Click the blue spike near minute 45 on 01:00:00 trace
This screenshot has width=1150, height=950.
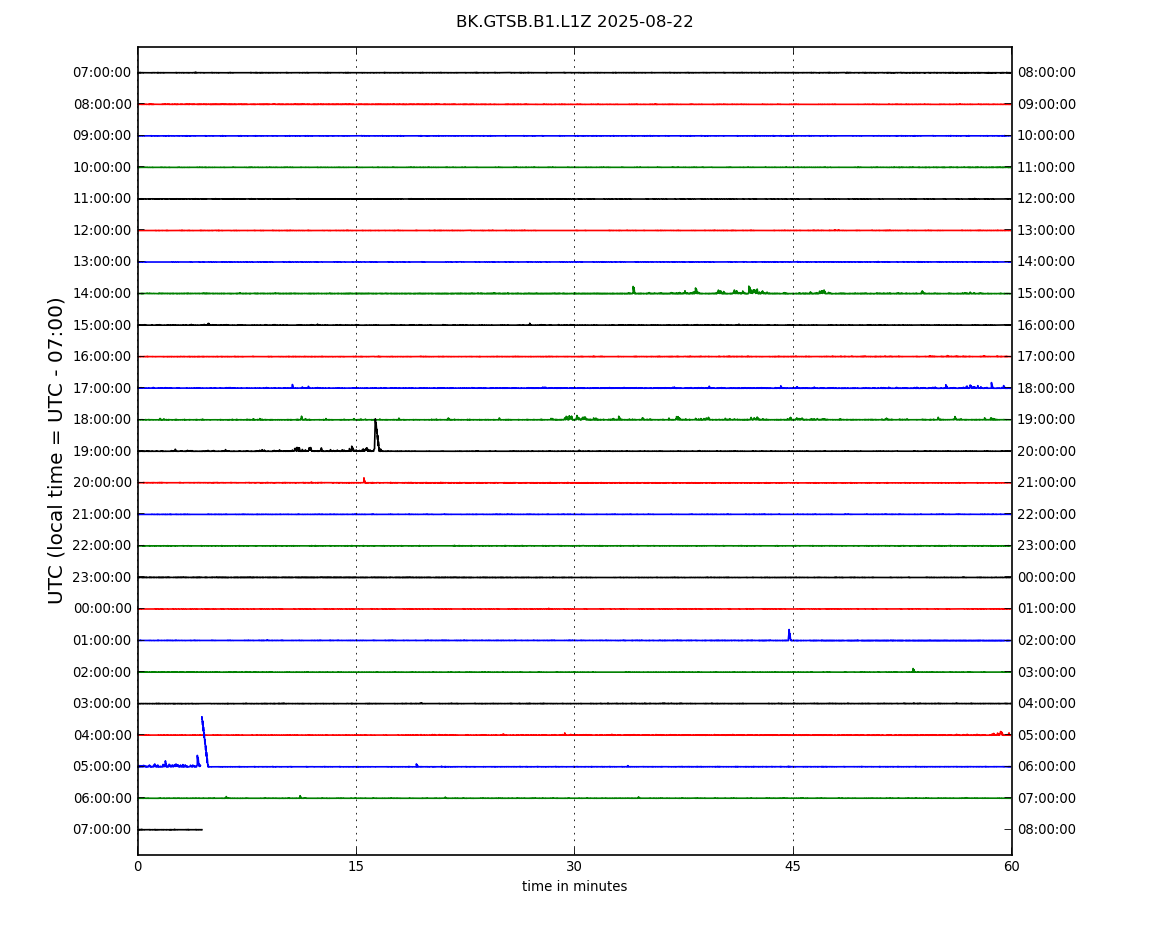pos(789,635)
